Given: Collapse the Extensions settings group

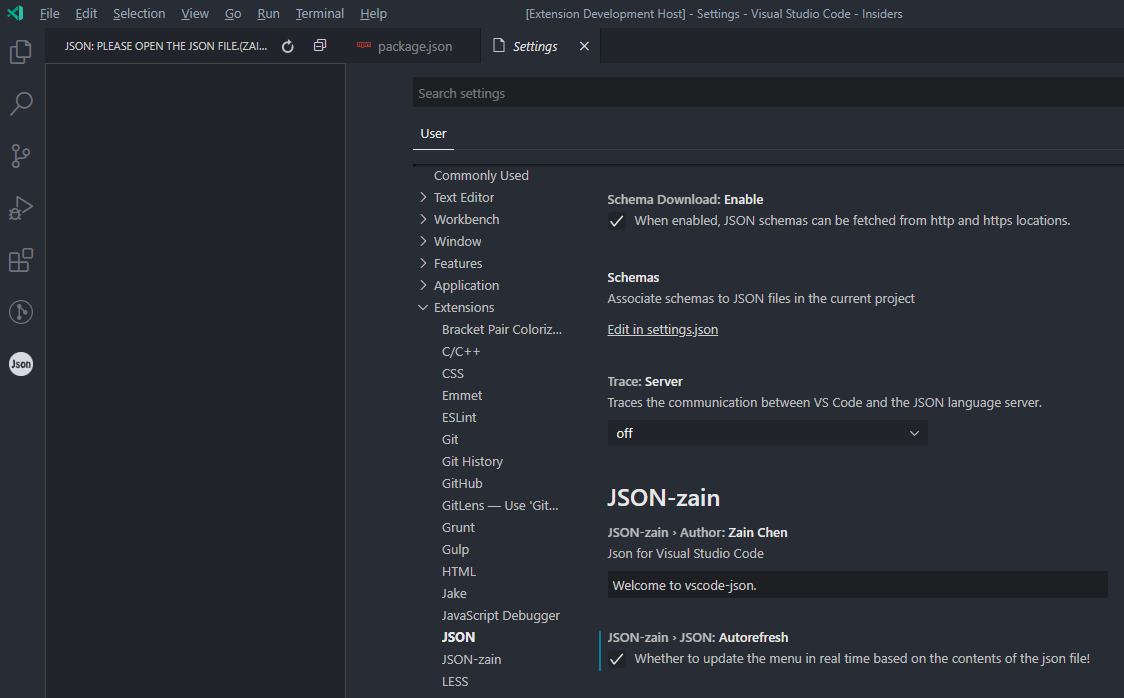Looking at the screenshot, I should point(423,307).
